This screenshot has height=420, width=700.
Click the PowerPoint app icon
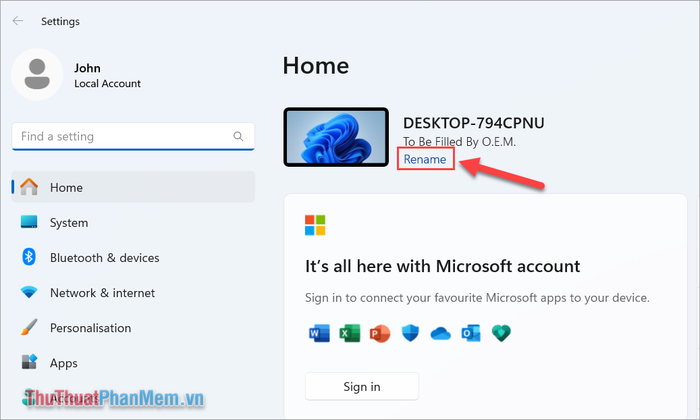378,332
